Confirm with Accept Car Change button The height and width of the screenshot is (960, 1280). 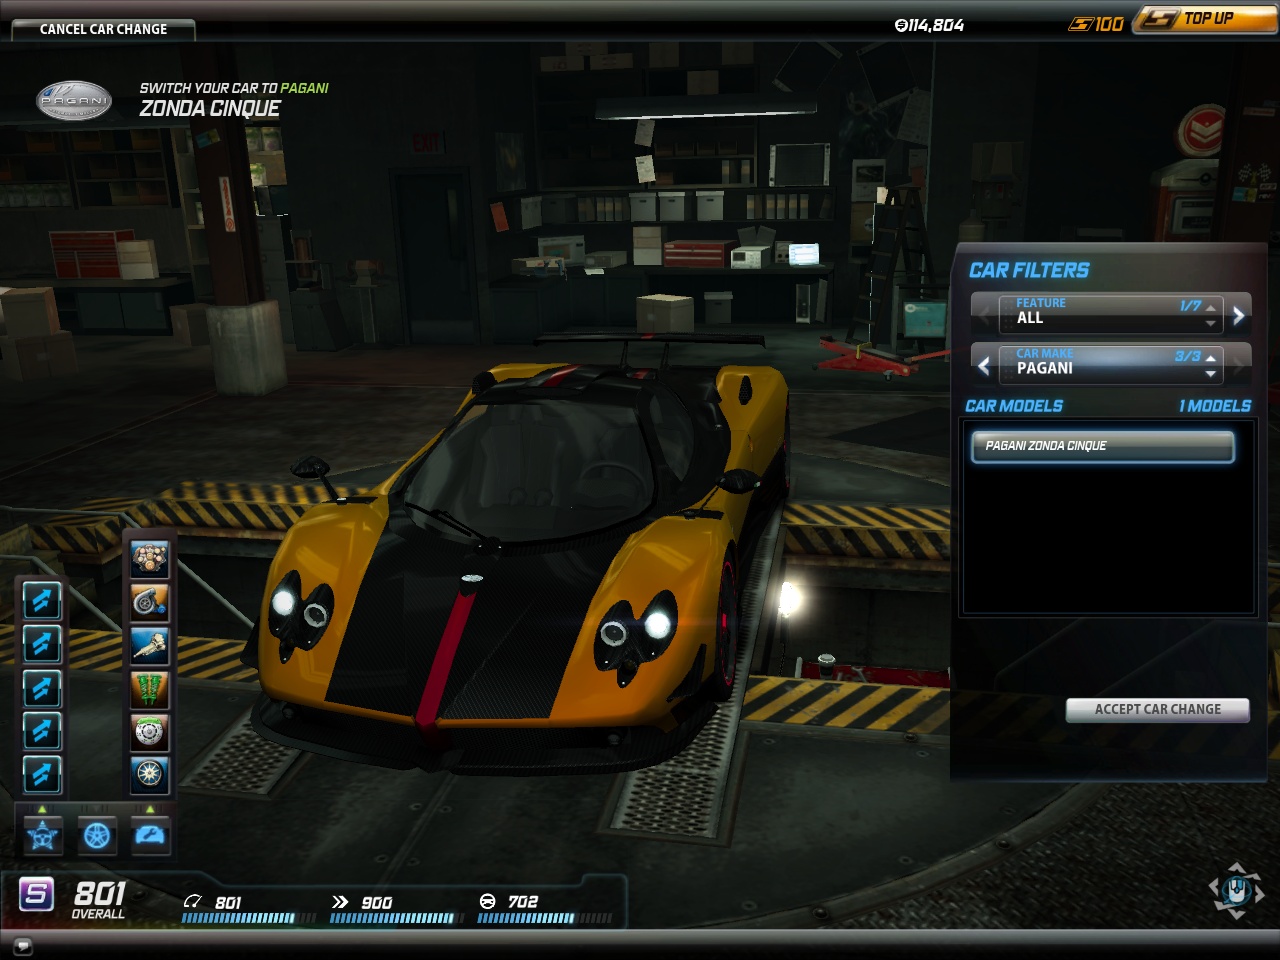coord(1157,709)
